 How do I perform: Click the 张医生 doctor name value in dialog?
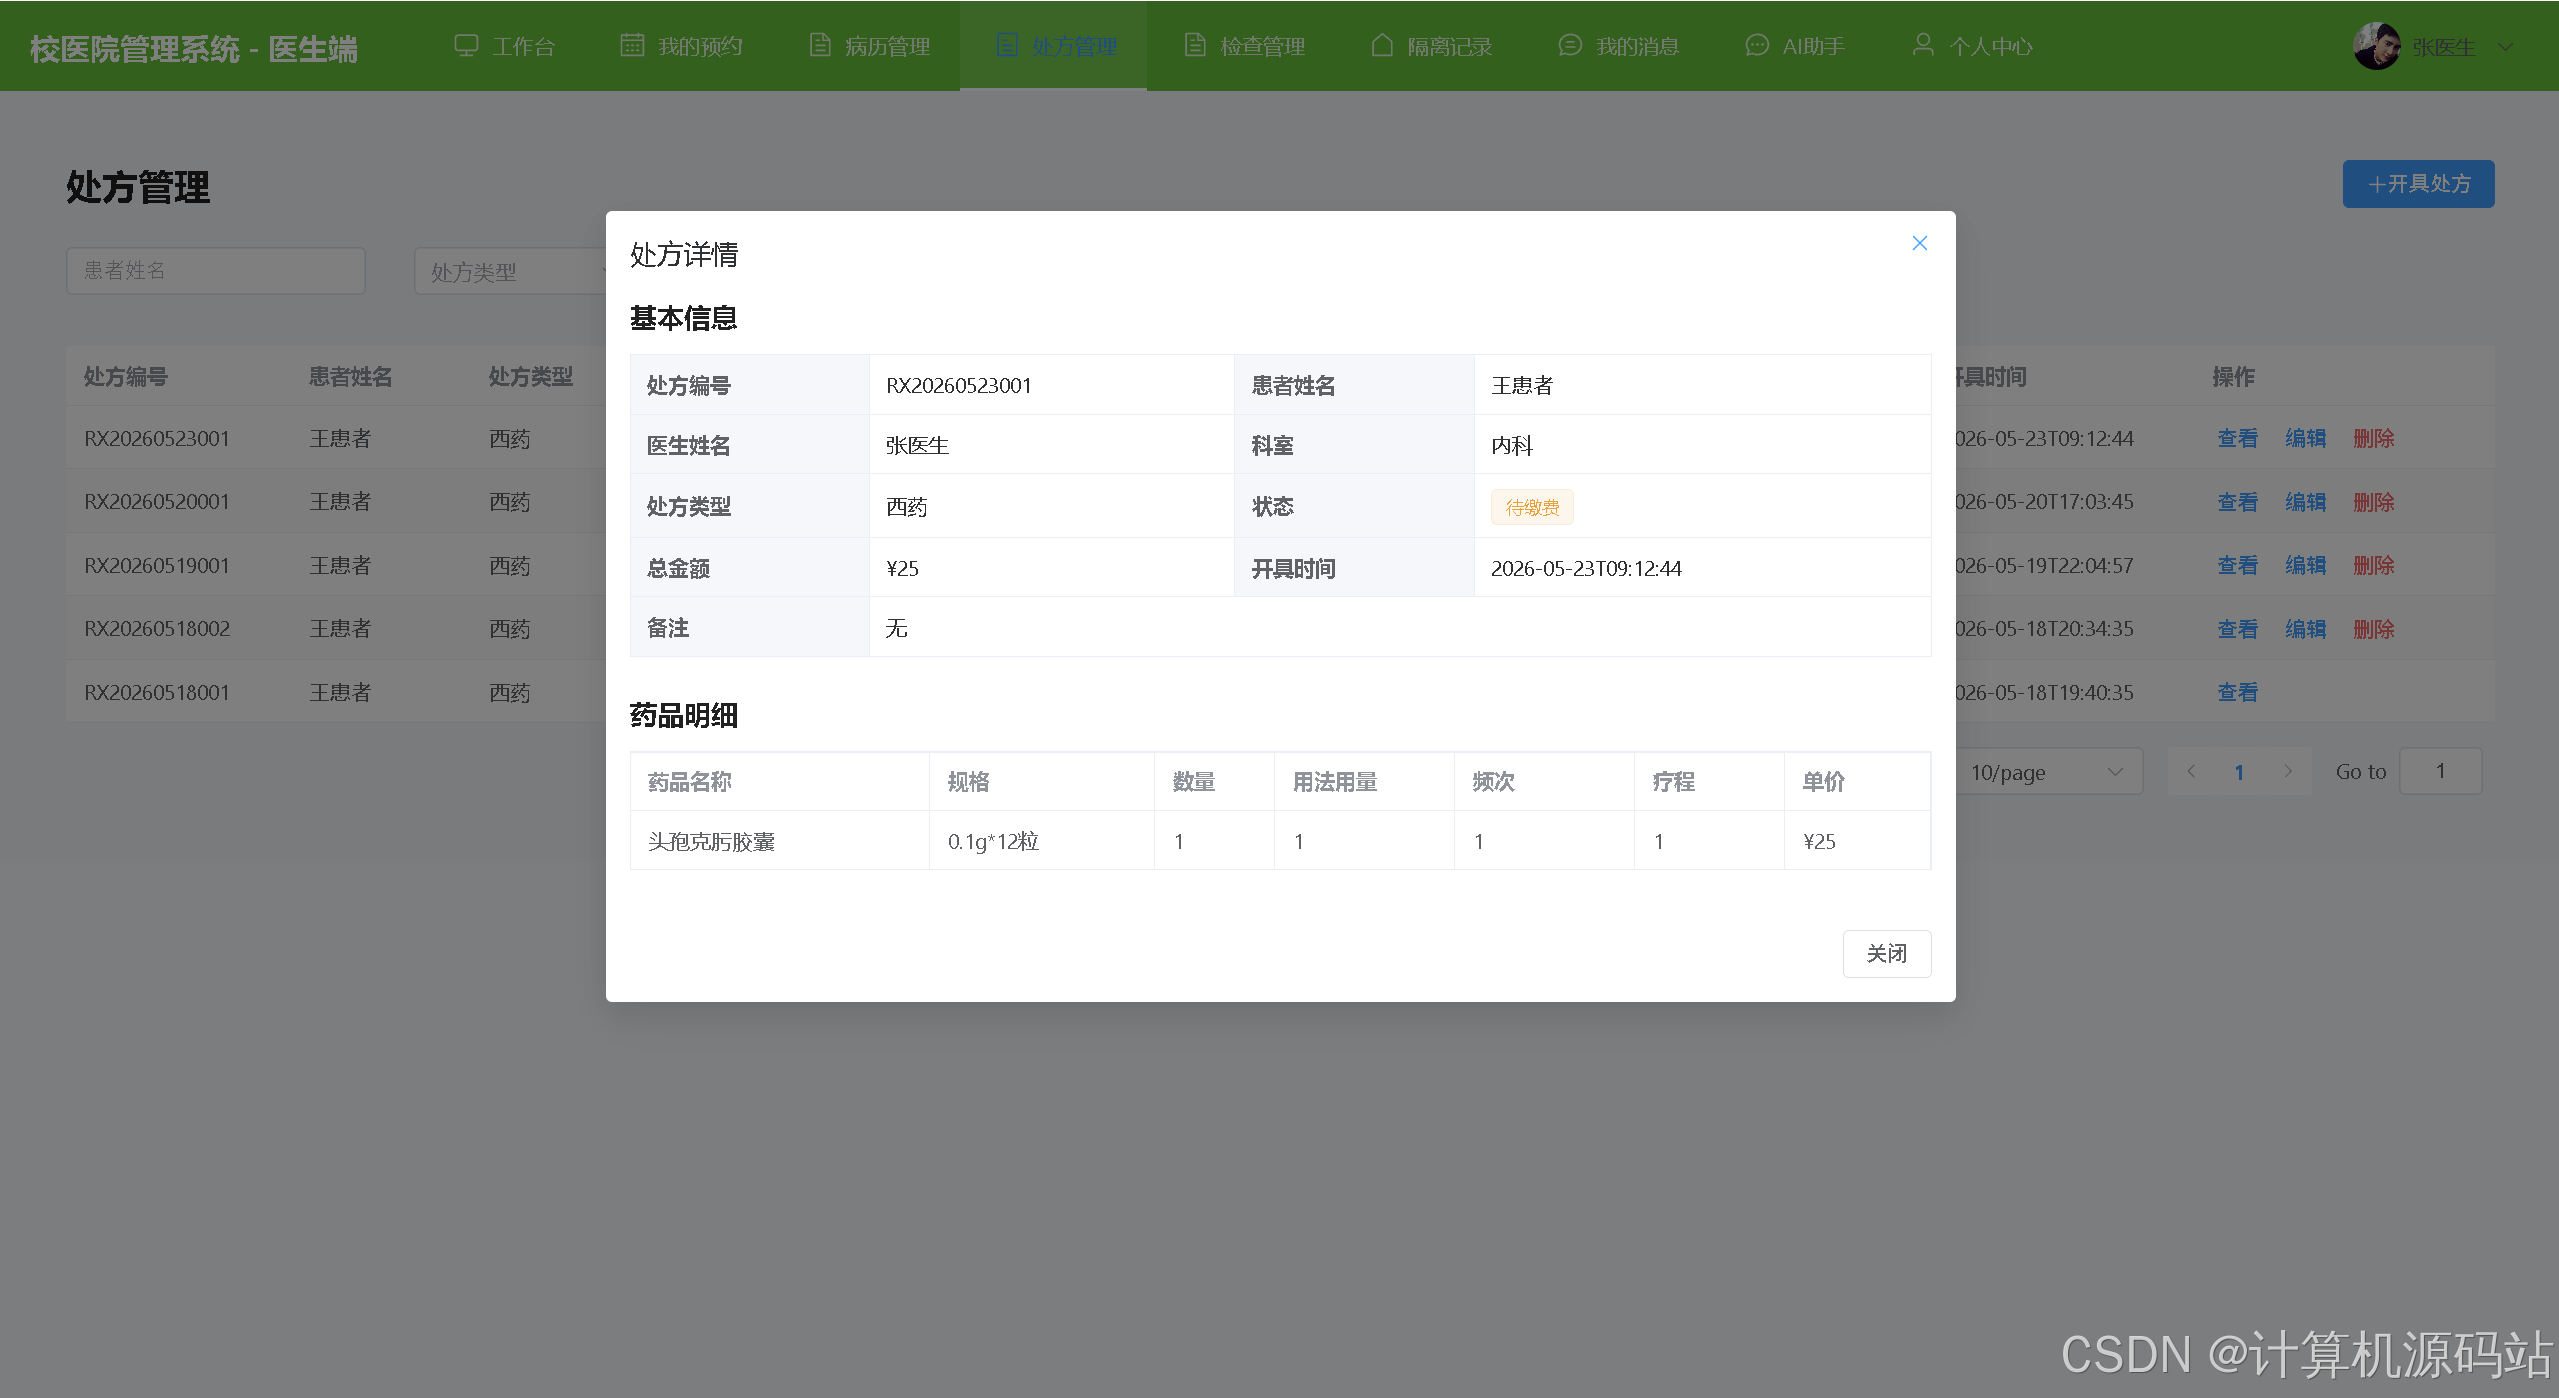pyautogui.click(x=917, y=445)
